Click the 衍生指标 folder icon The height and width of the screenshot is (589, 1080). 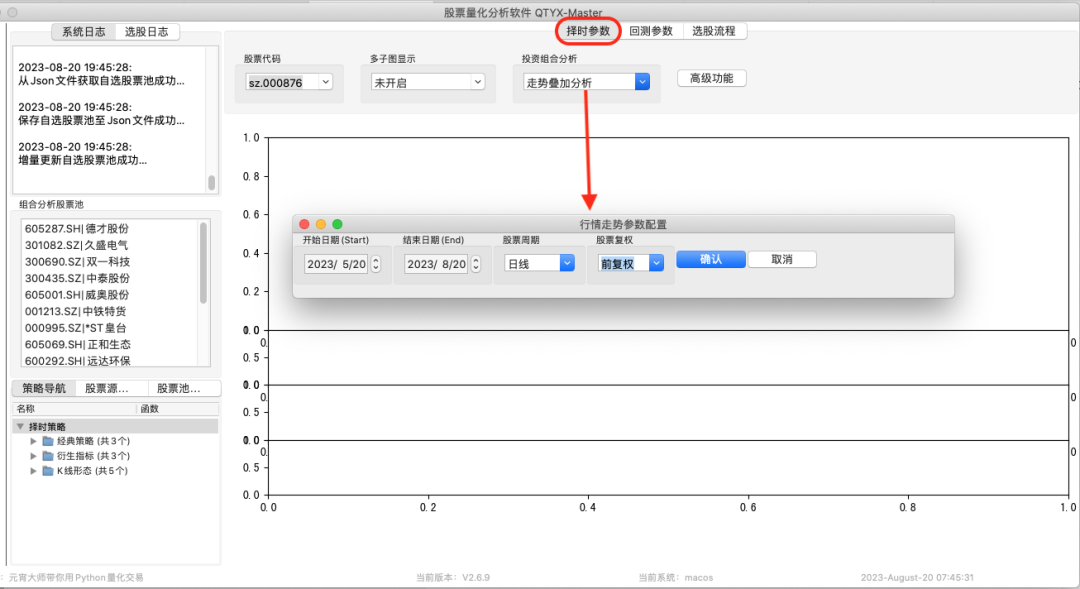pyautogui.click(x=48, y=456)
